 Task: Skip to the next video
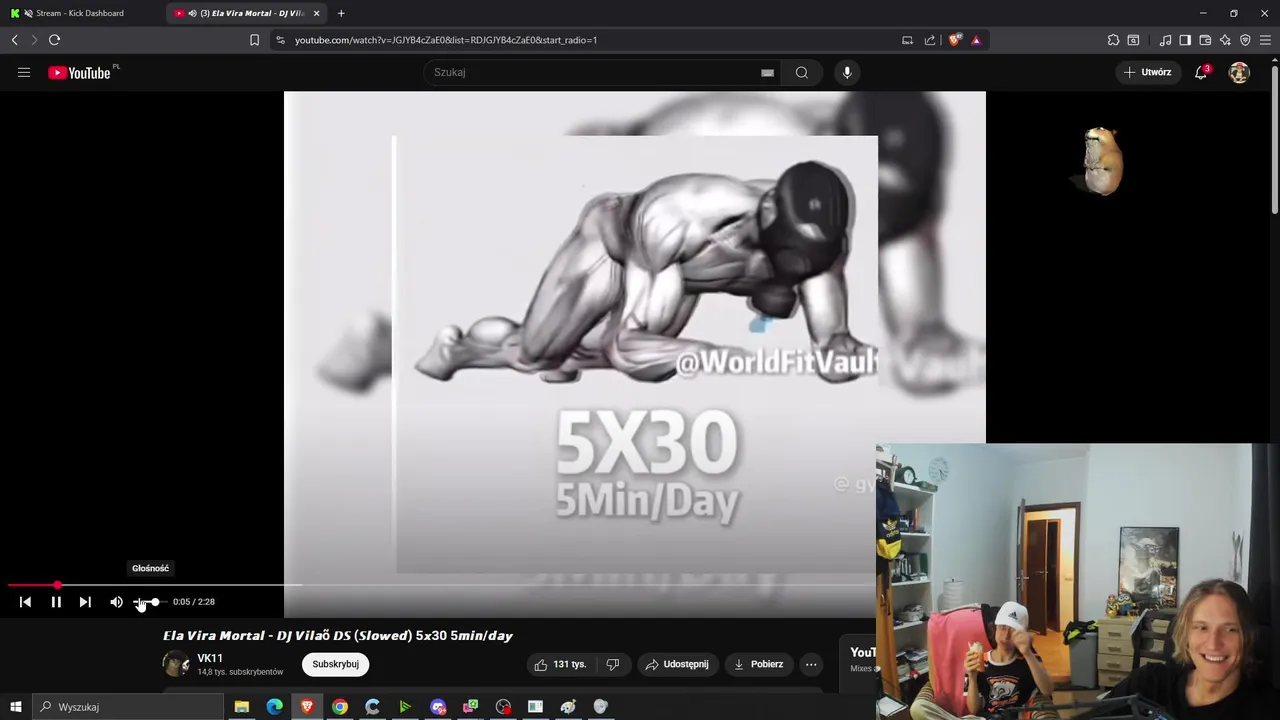pos(85,602)
